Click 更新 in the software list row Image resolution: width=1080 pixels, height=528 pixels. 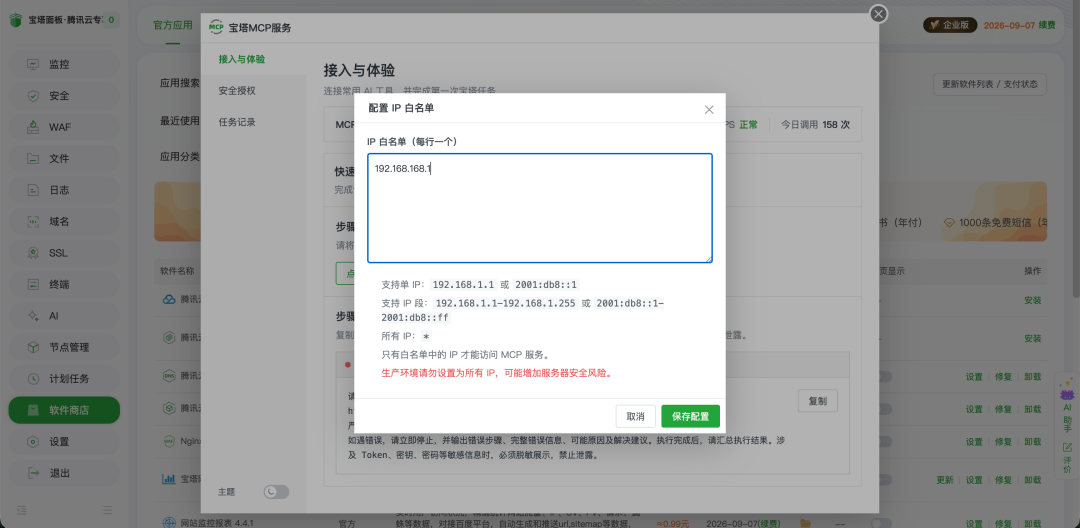(x=945, y=480)
